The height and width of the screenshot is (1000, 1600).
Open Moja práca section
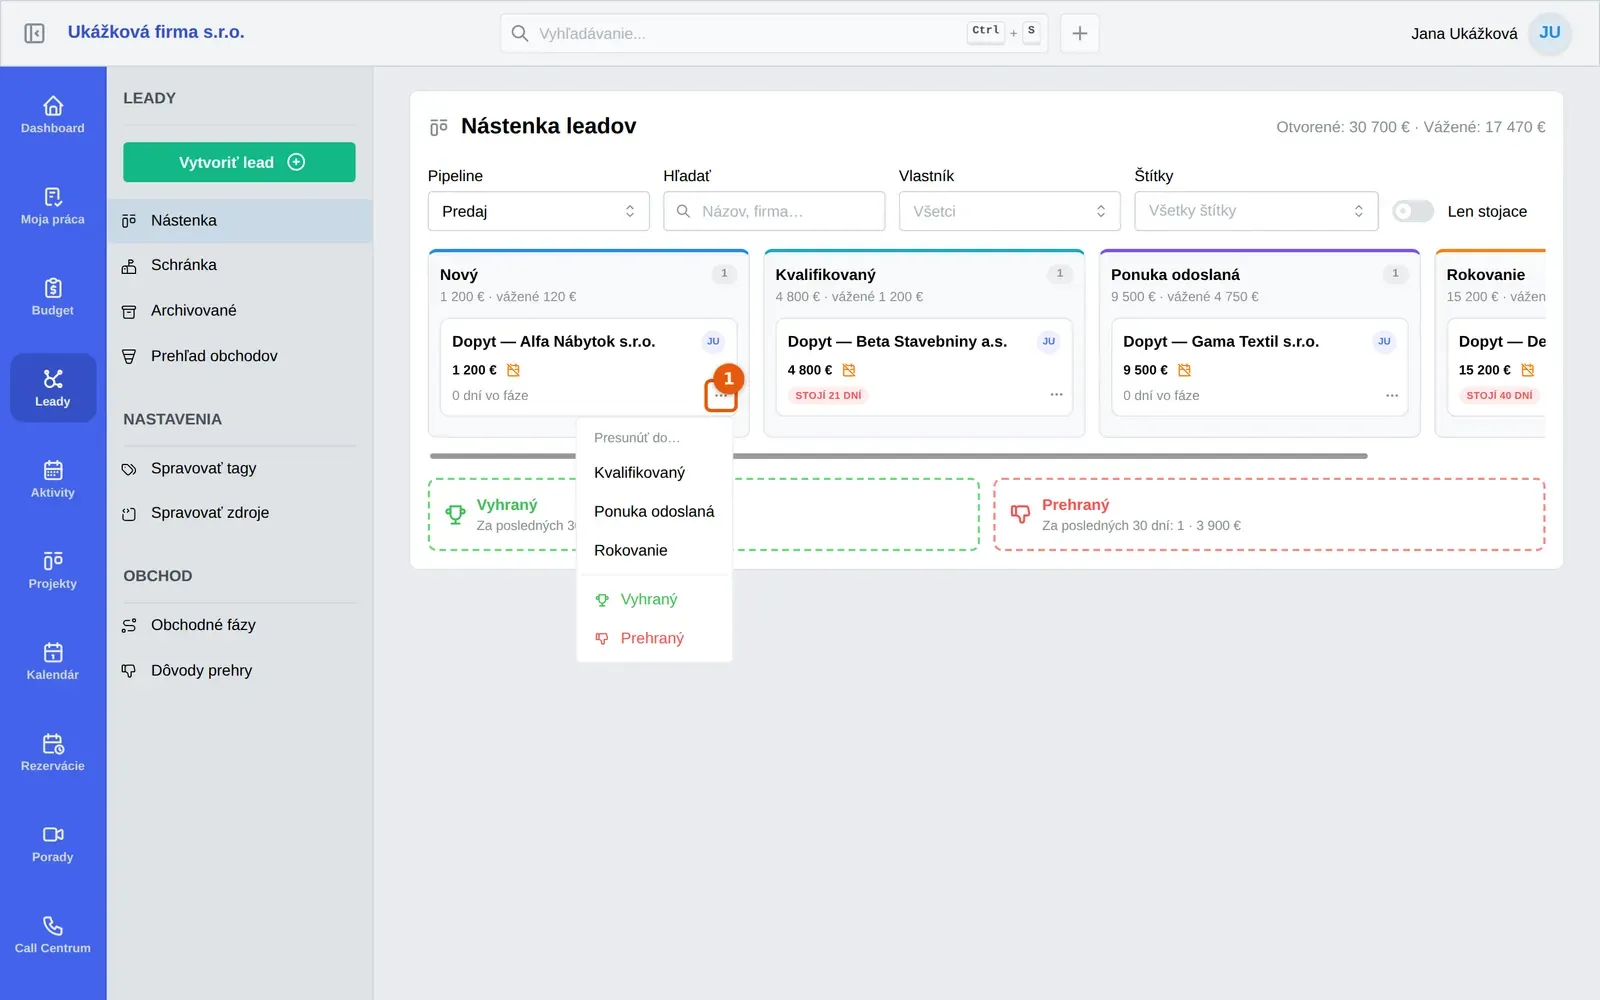coord(53,206)
